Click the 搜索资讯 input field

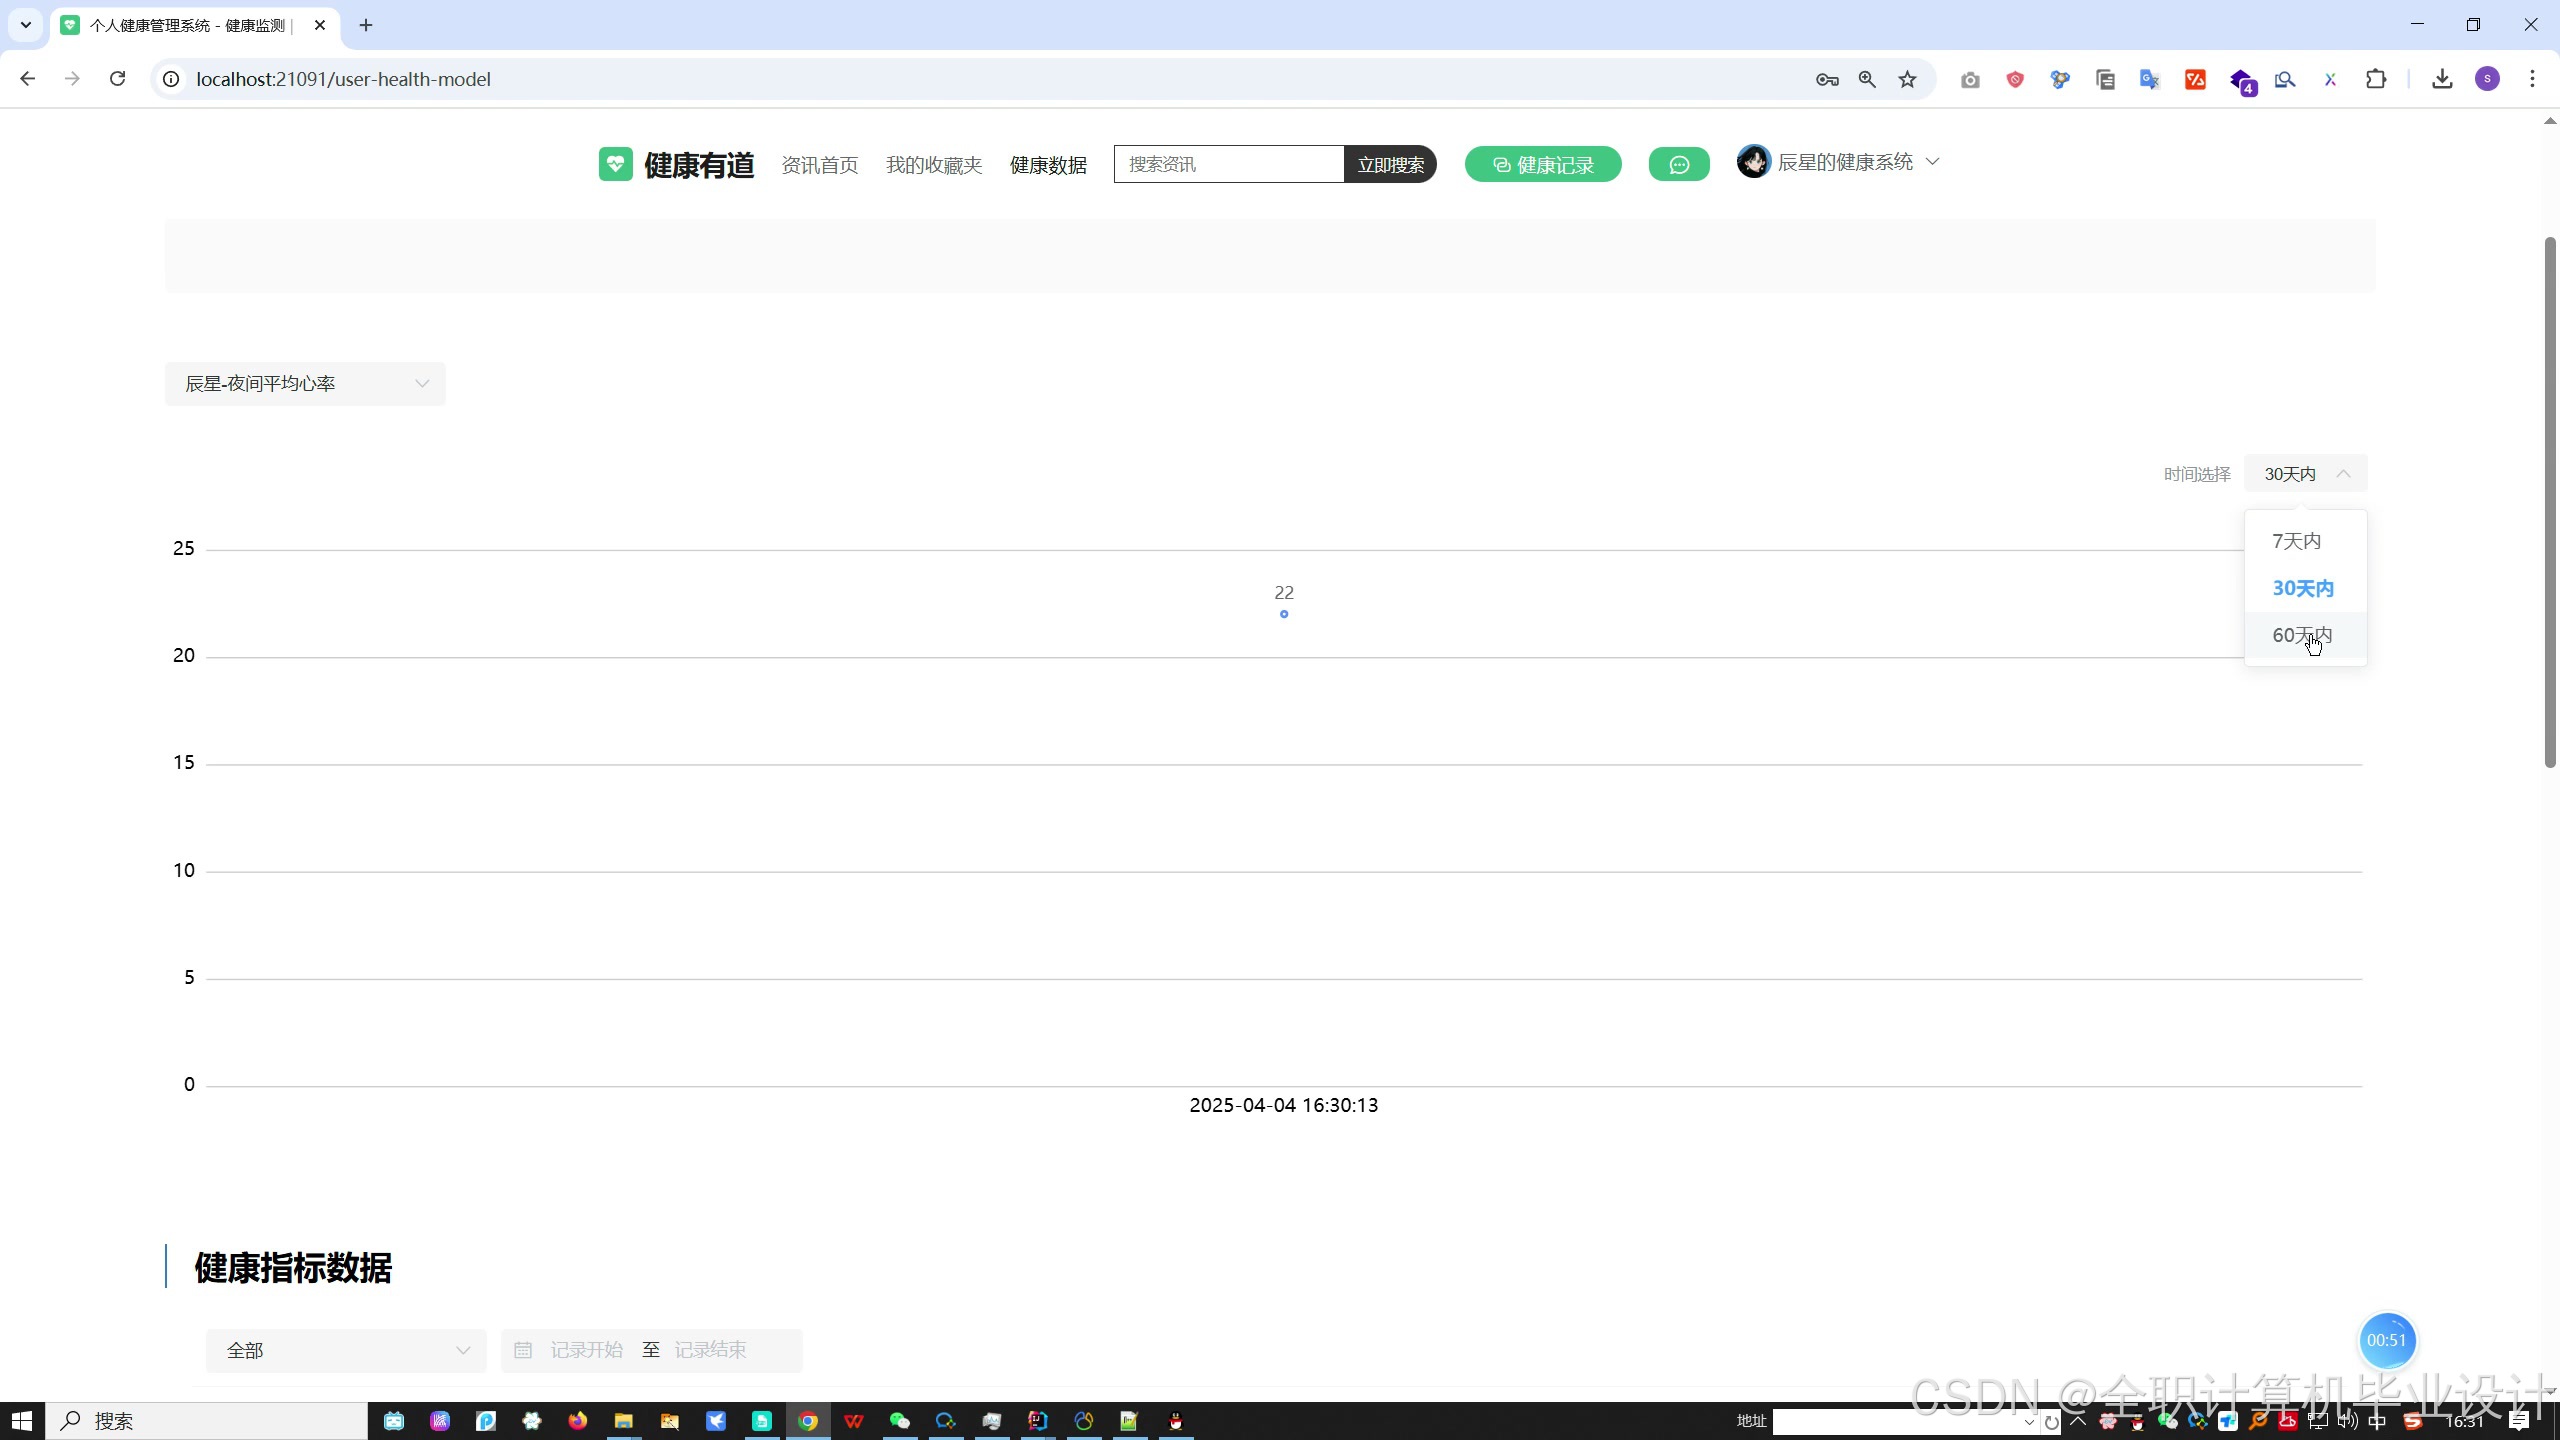pyautogui.click(x=1228, y=164)
